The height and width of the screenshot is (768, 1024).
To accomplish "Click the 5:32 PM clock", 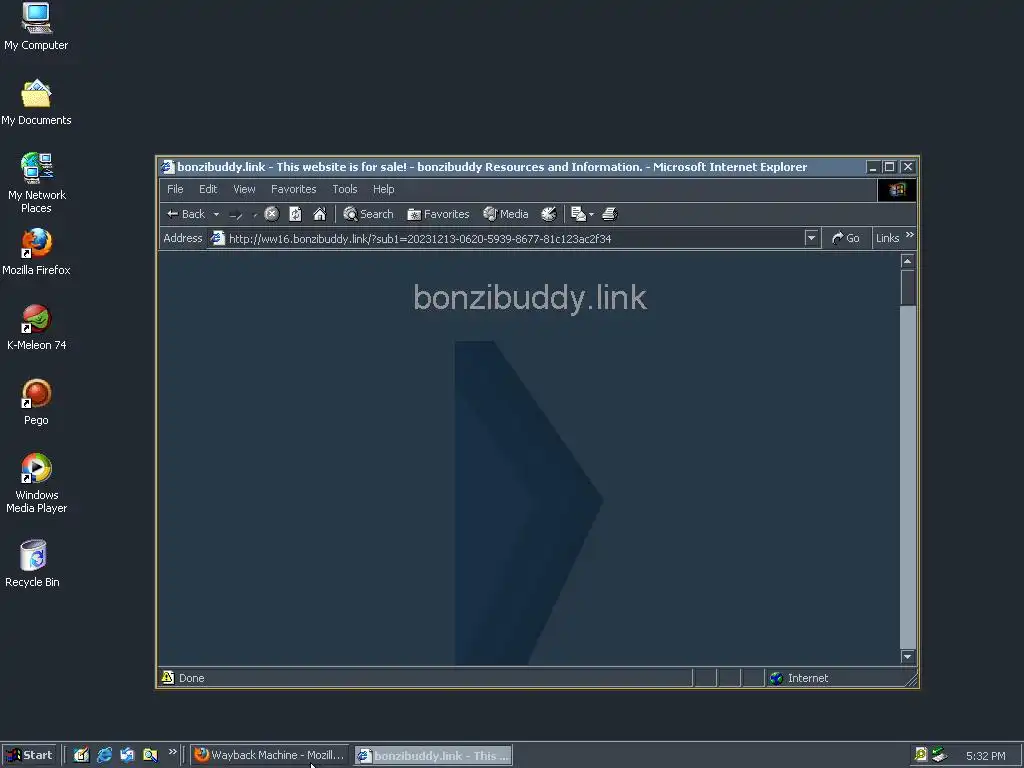I will click(985, 756).
